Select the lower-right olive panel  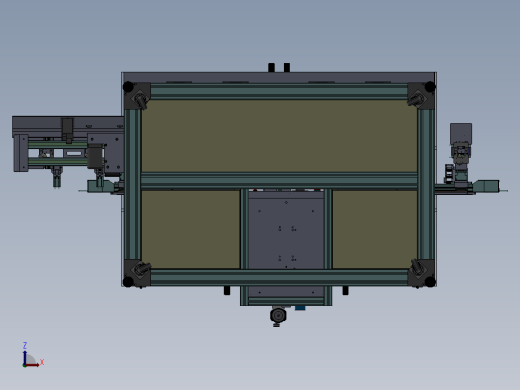coord(375,229)
